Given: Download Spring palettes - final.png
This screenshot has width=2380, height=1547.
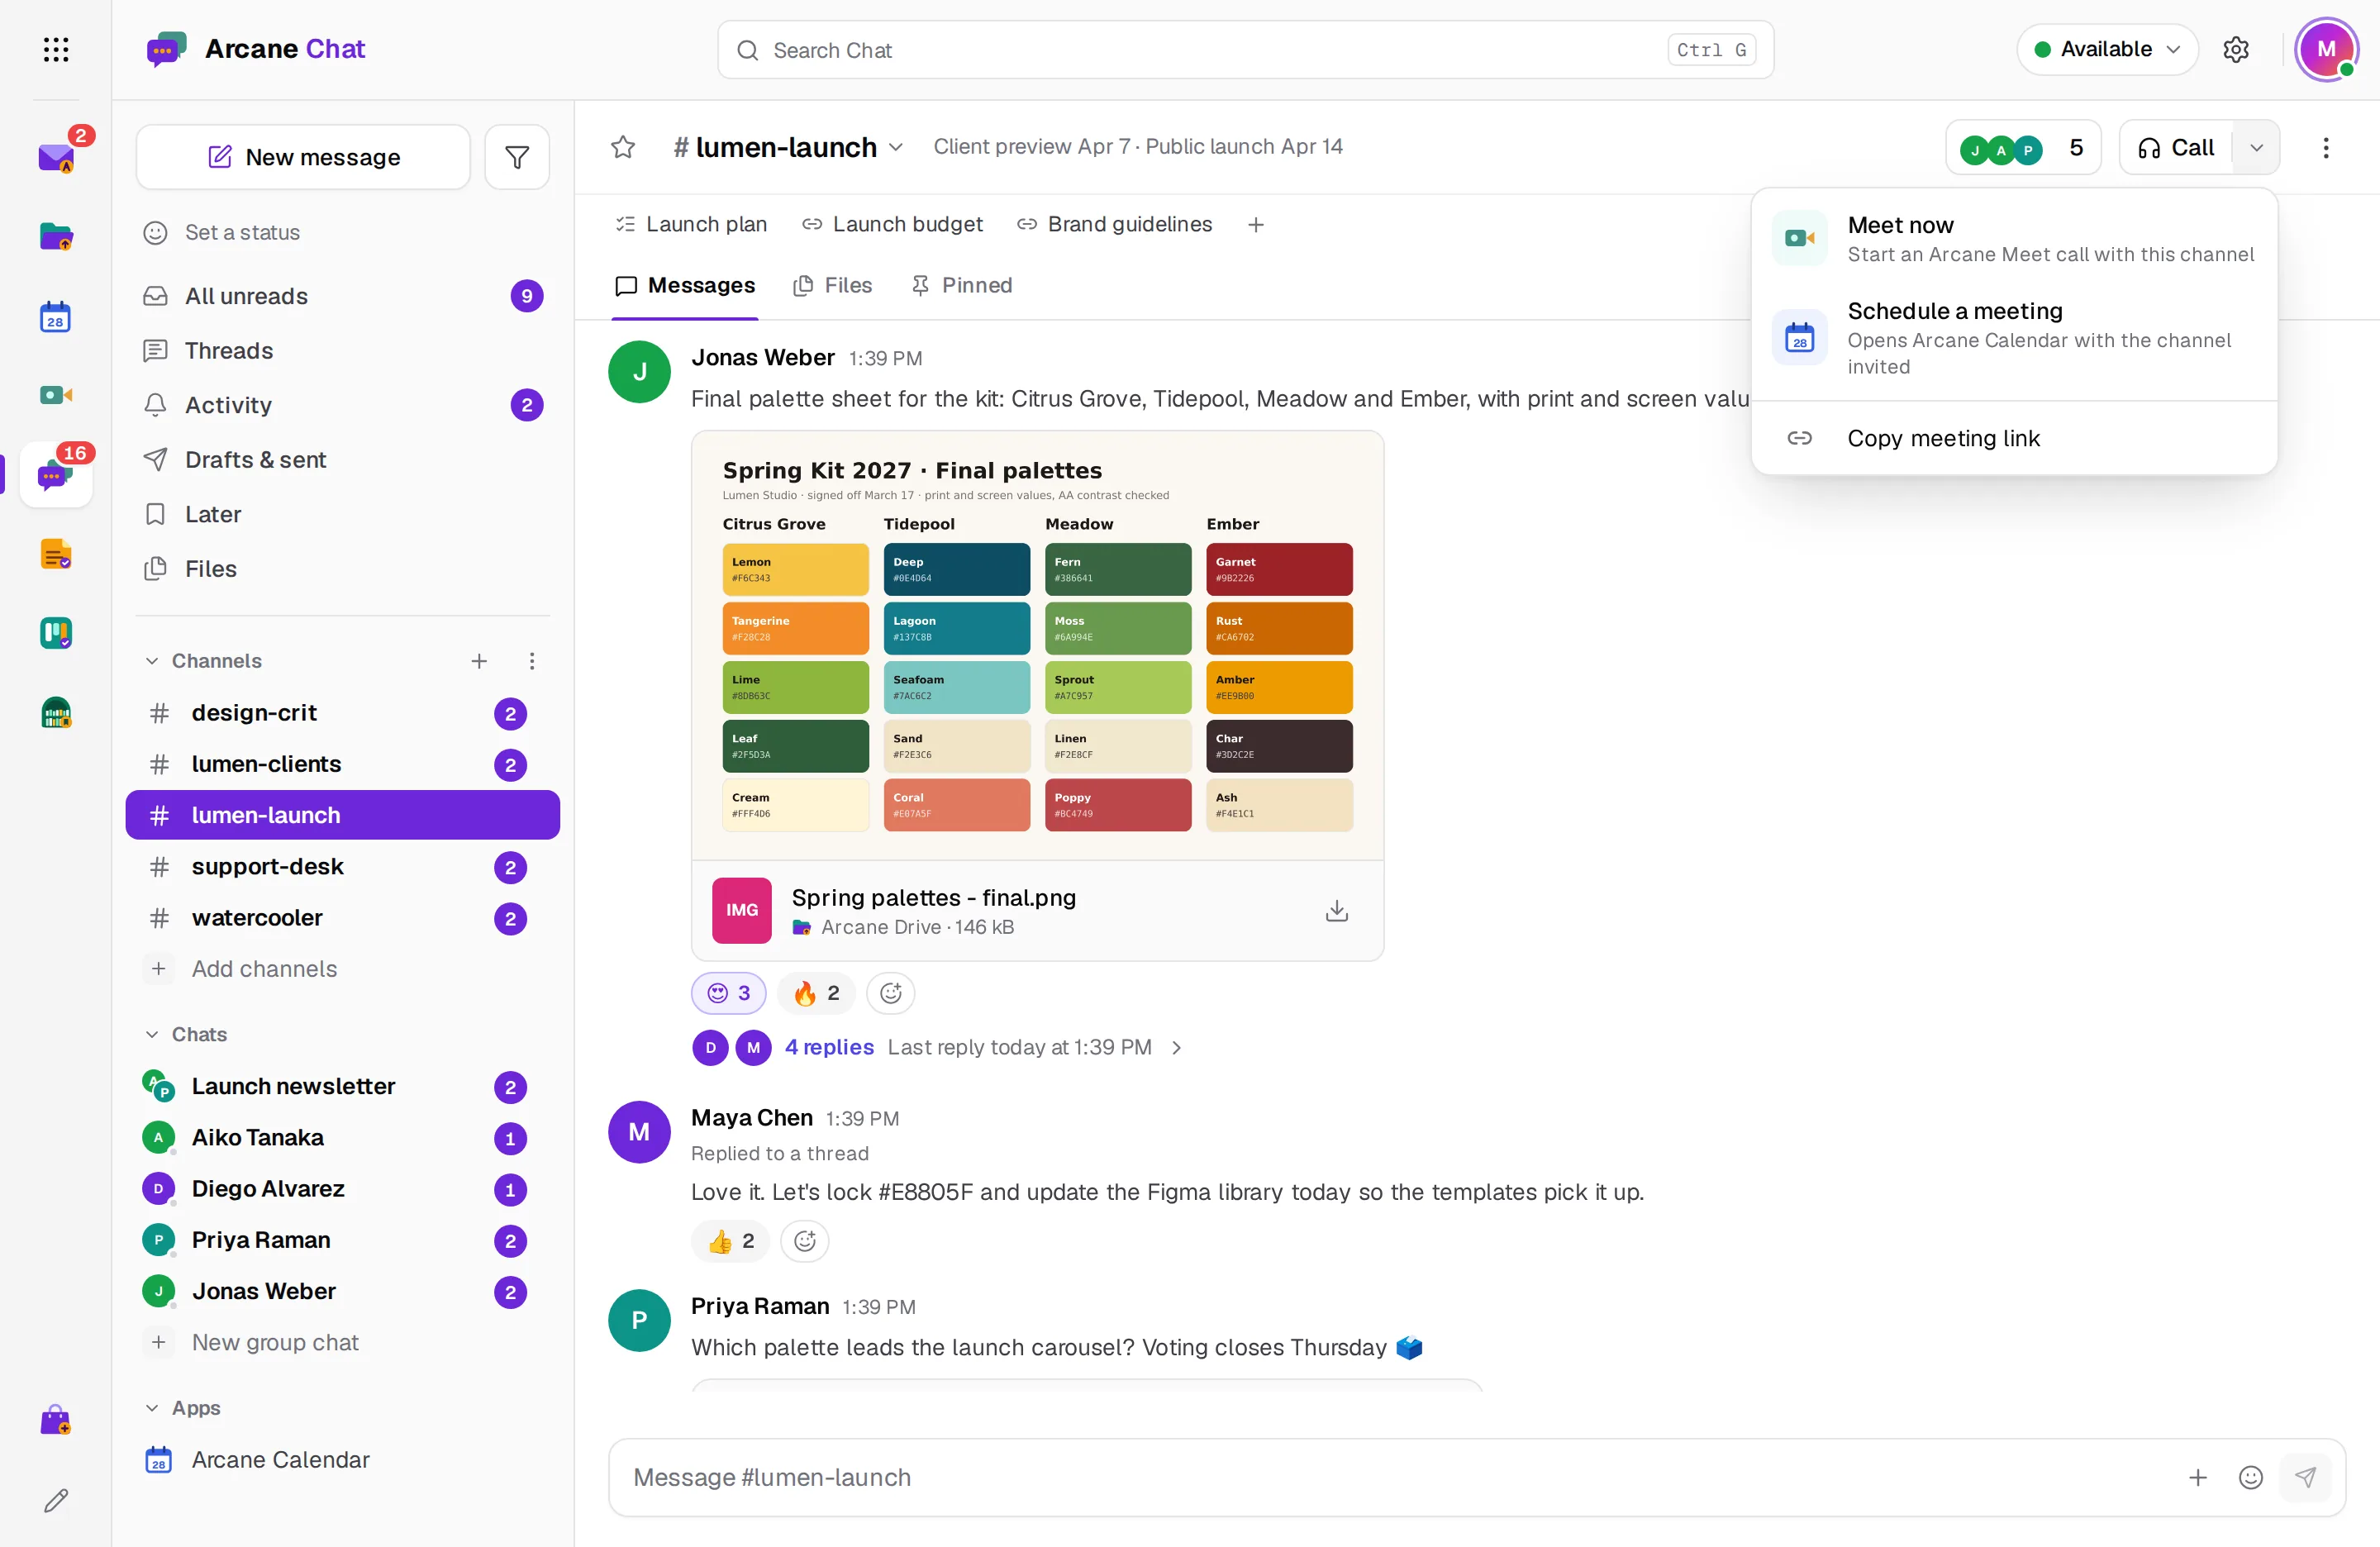Looking at the screenshot, I should (1337, 911).
